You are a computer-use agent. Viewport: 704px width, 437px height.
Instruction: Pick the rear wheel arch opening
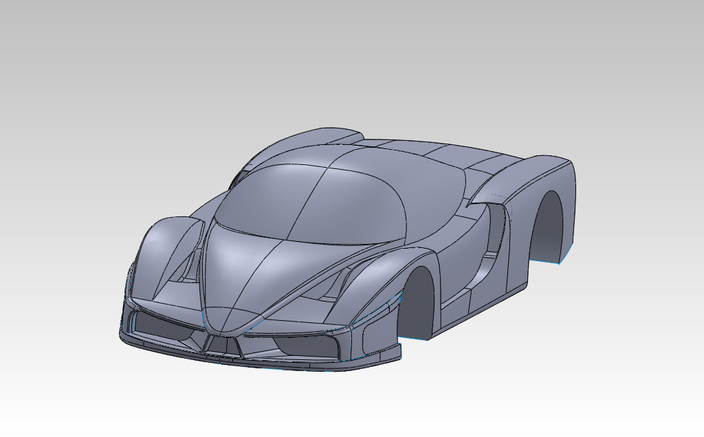[x=549, y=227]
